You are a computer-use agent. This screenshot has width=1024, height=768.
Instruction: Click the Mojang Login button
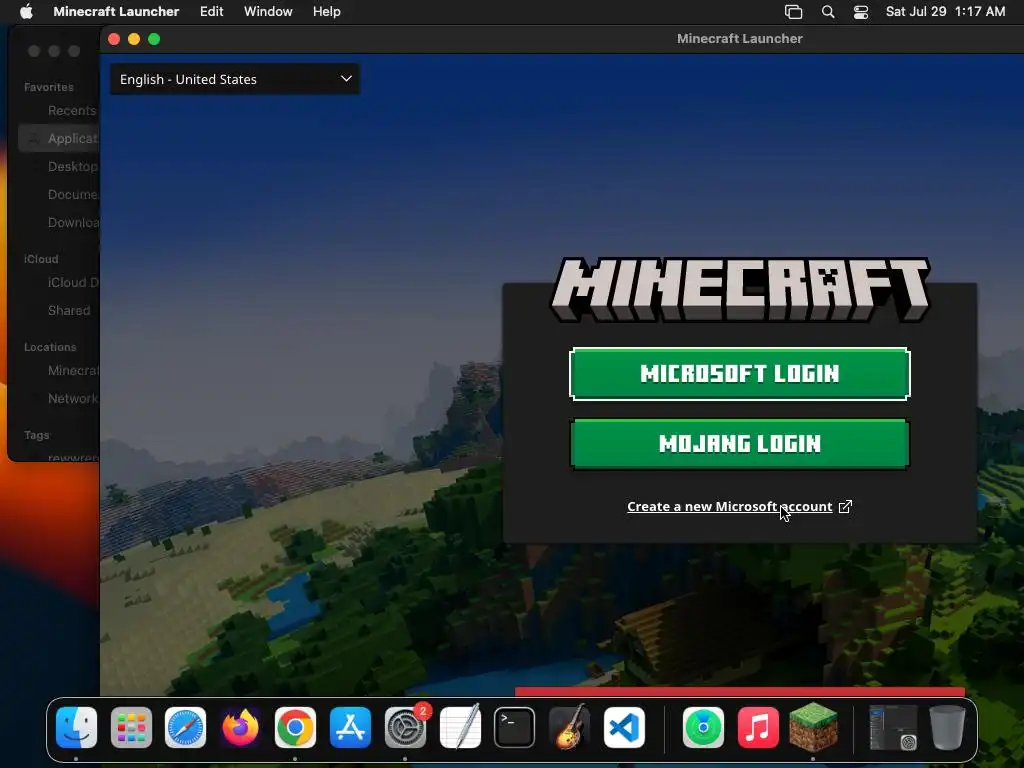(740, 444)
